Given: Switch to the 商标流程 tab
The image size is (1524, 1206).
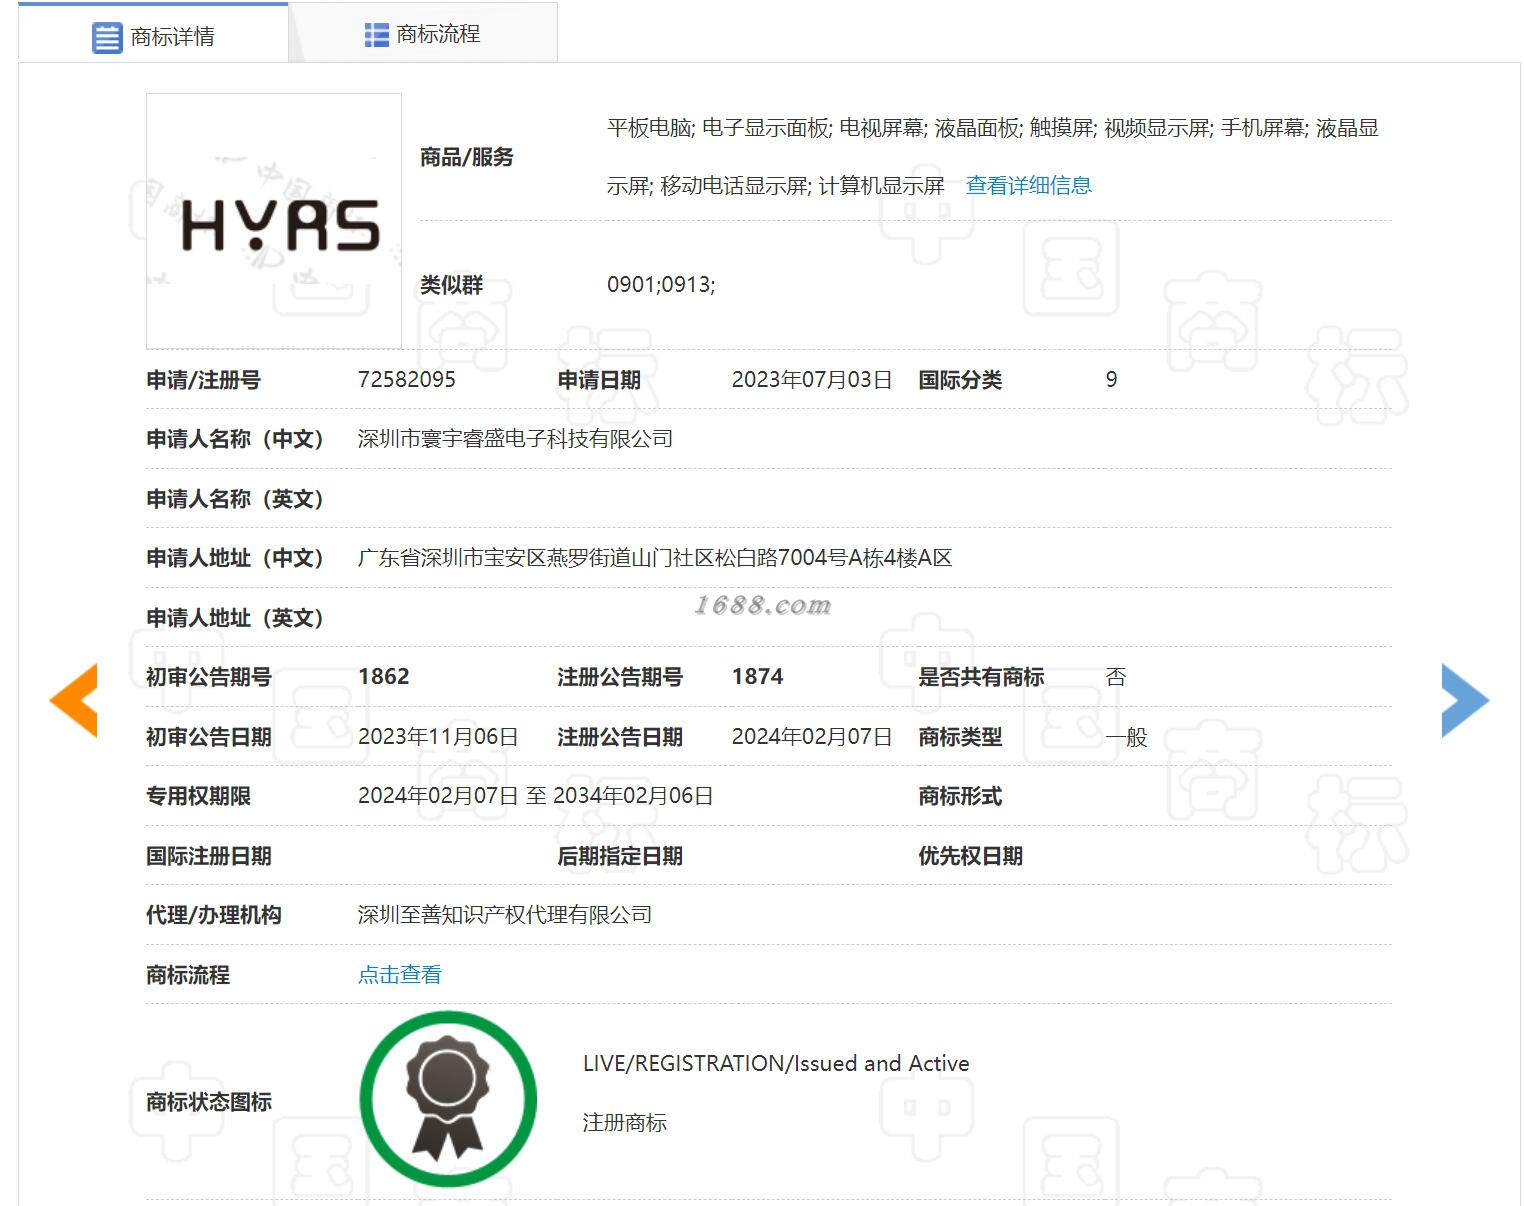Looking at the screenshot, I should pyautogui.click(x=423, y=34).
